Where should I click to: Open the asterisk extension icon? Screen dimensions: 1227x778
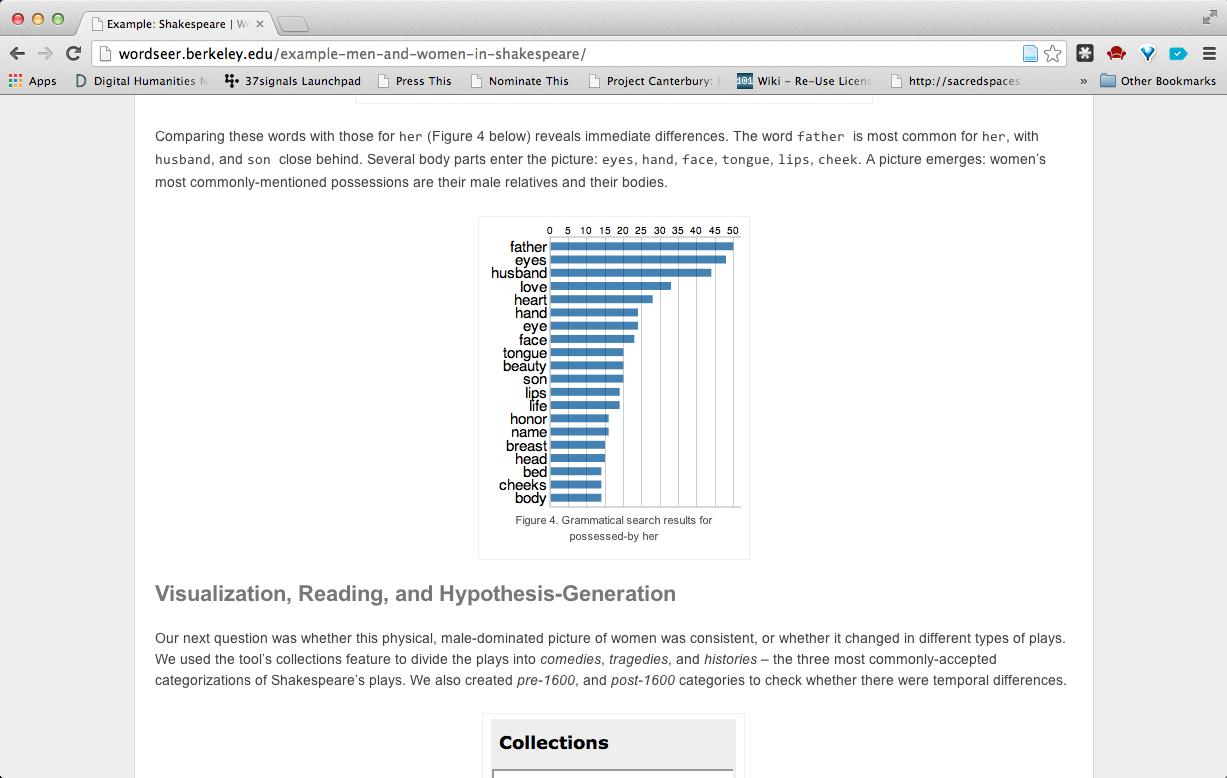[x=1085, y=54]
